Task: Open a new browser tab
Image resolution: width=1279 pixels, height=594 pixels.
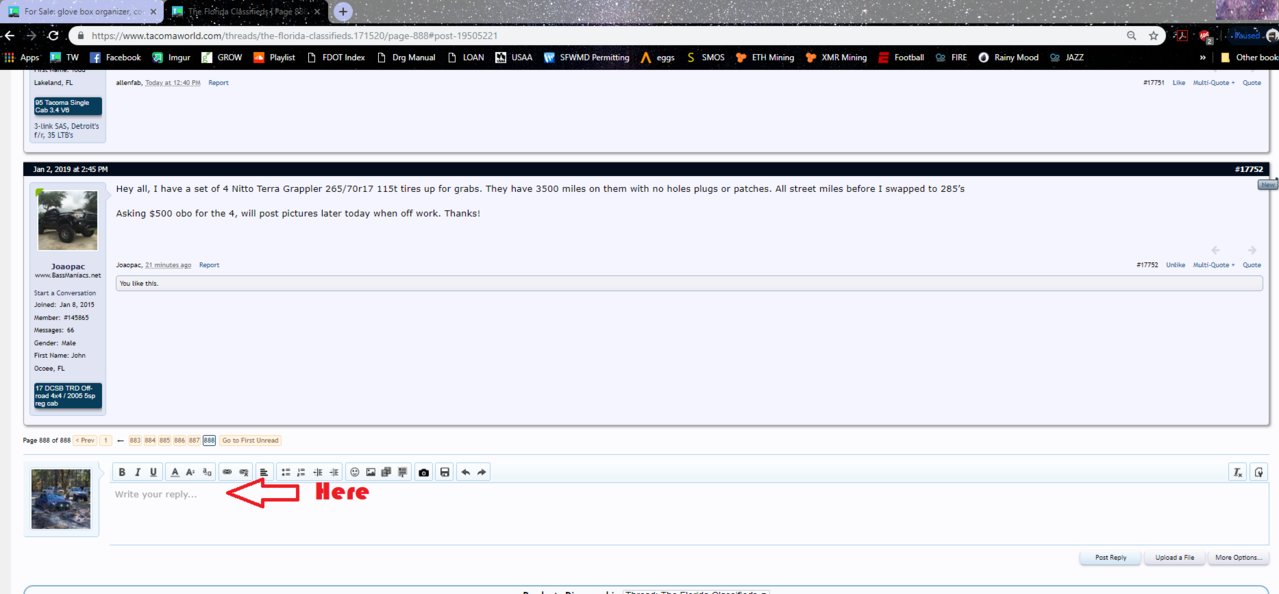Action: click(x=343, y=12)
